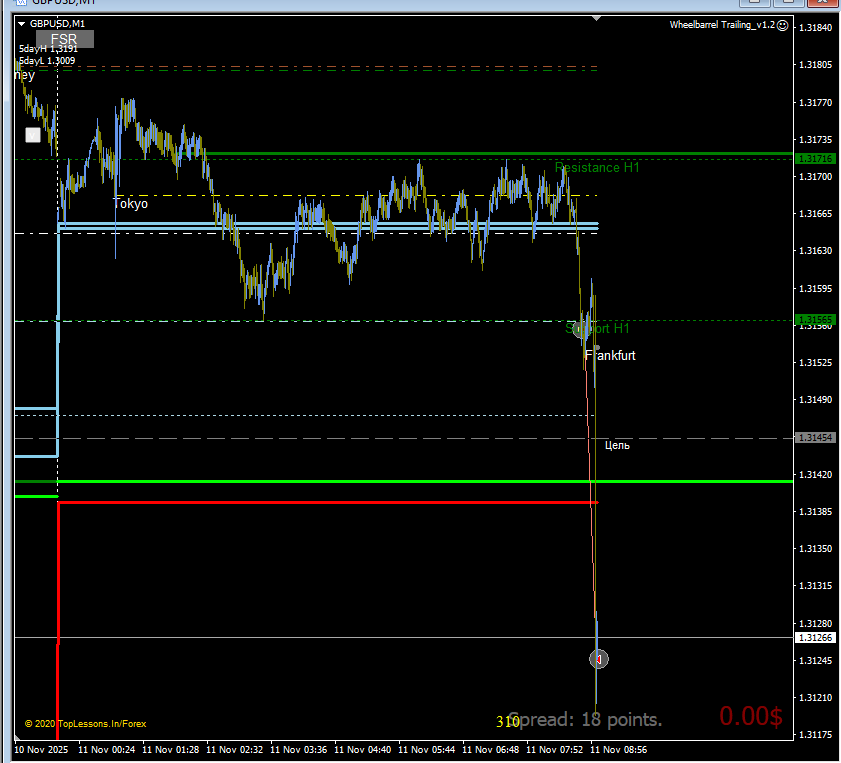Click the 'Resistance H1' label
The width and height of the screenshot is (841, 763).
[x=597, y=168]
